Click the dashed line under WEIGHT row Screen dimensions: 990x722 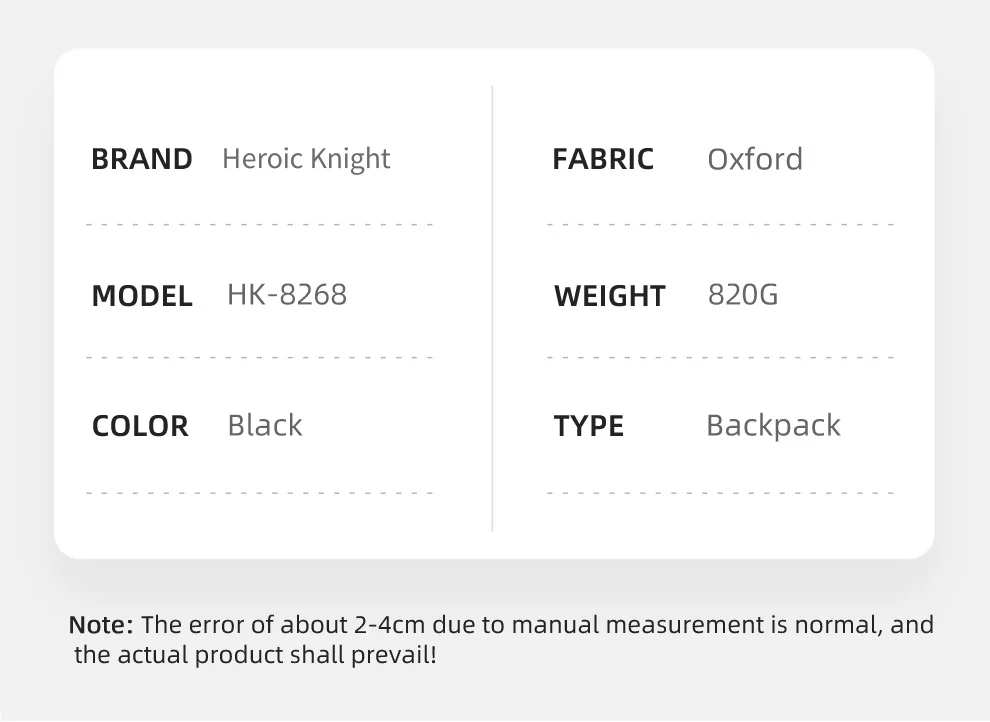point(720,357)
